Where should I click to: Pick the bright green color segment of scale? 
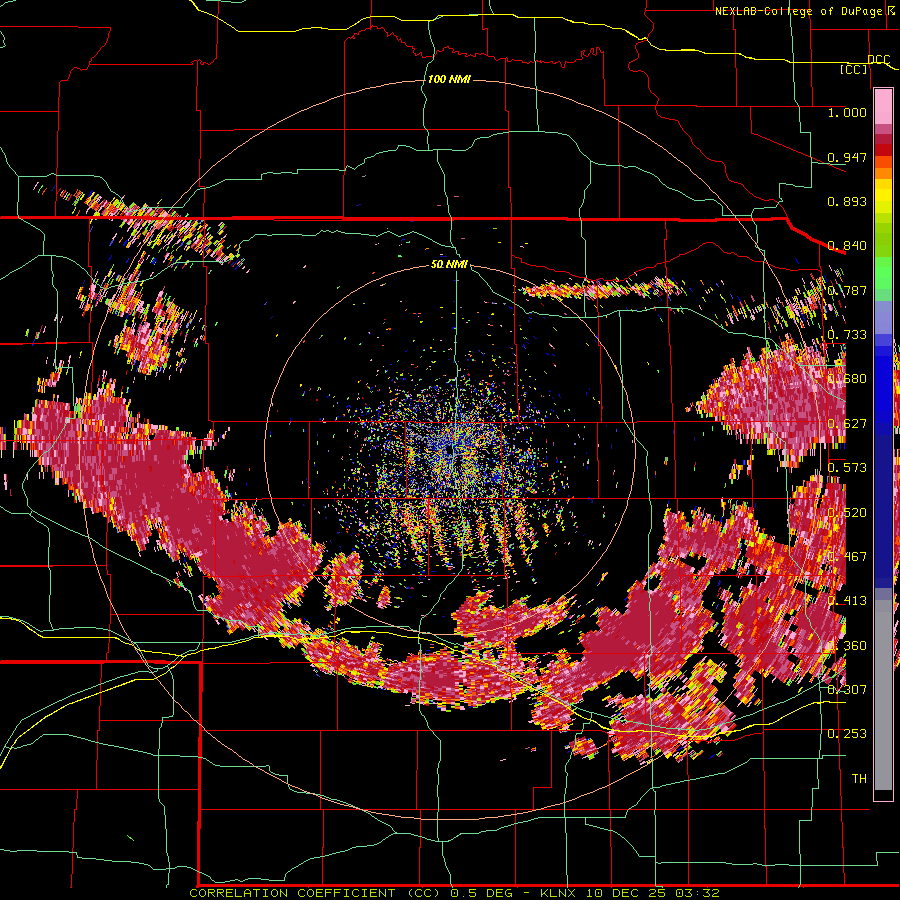[883, 273]
